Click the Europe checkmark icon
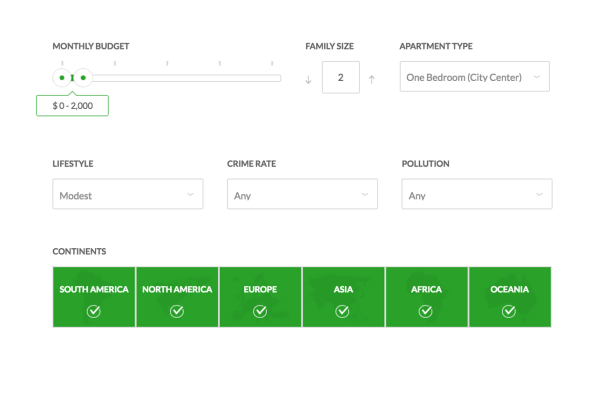Viewport: 596px width, 396px height. tap(260, 311)
